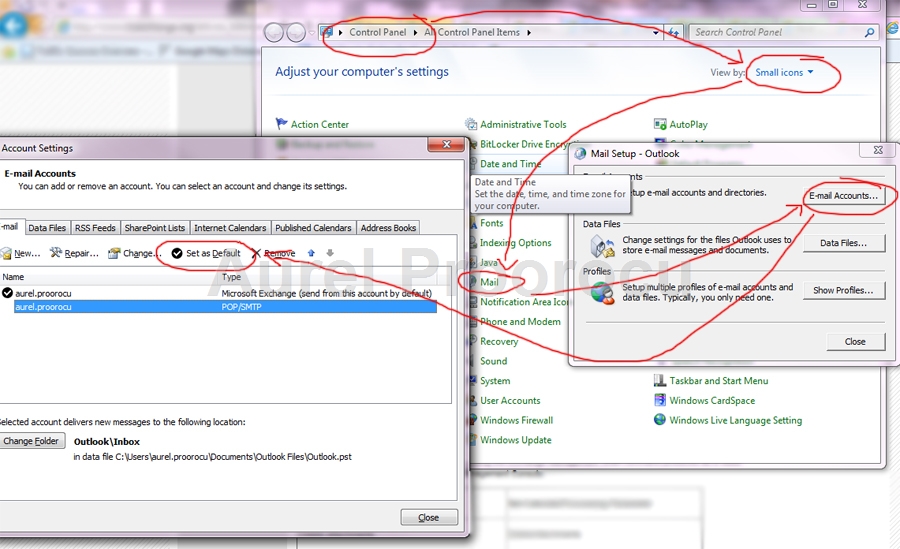
Task: Click the Profiles icon in Mail Setup
Action: click(603, 293)
